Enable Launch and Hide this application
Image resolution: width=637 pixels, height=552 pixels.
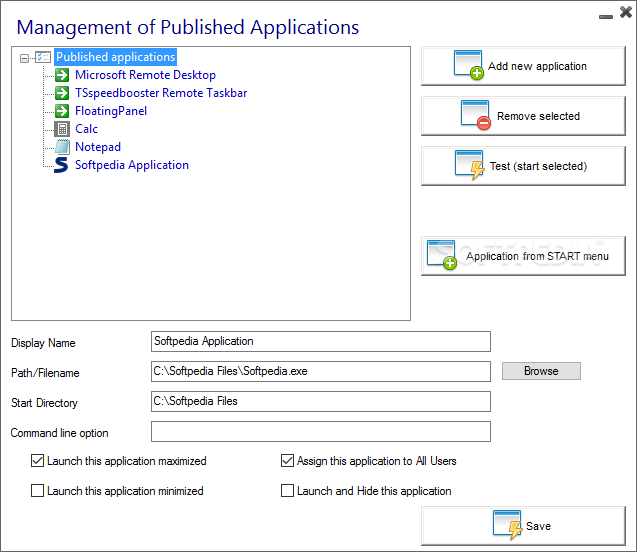(x=287, y=491)
